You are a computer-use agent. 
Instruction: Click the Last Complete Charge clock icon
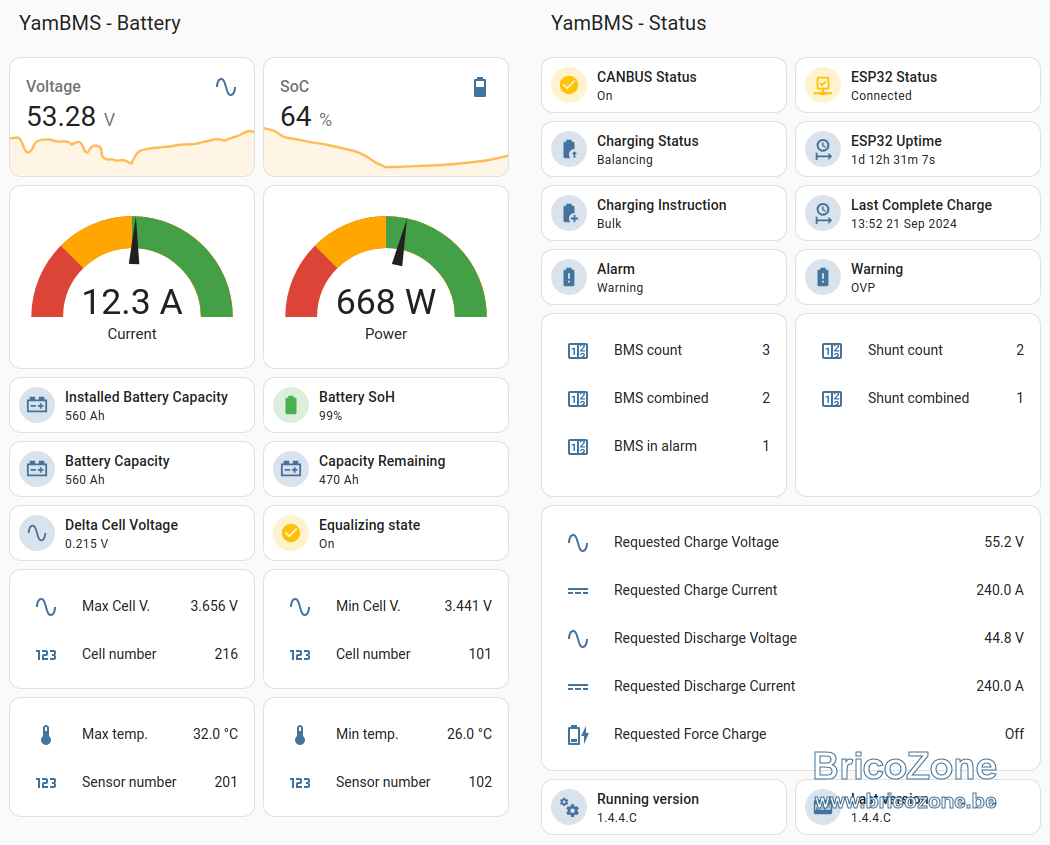pyautogui.click(x=822, y=213)
